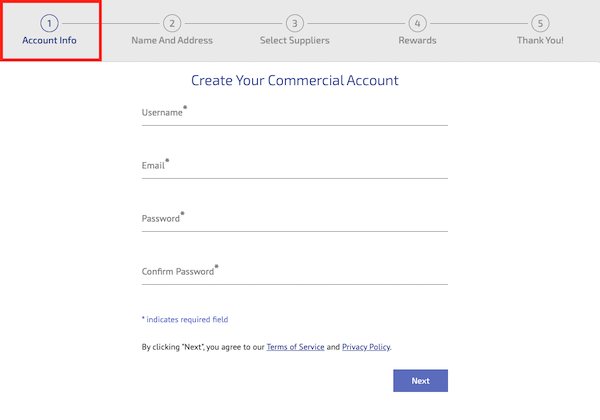Click the Confirm Password field
Screen dimensions: 600x420
pos(295,273)
